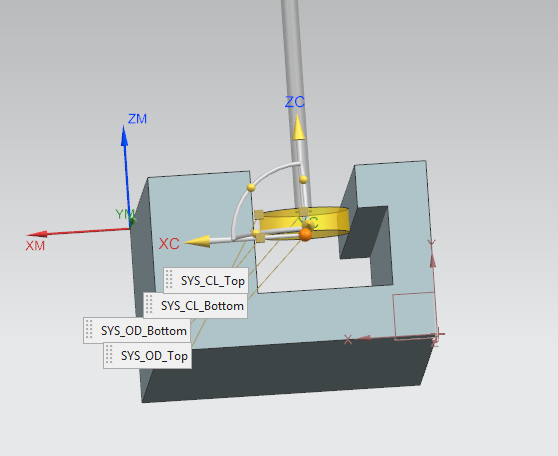Click the YM axis label
This screenshot has height=456, width=558.
125,214
